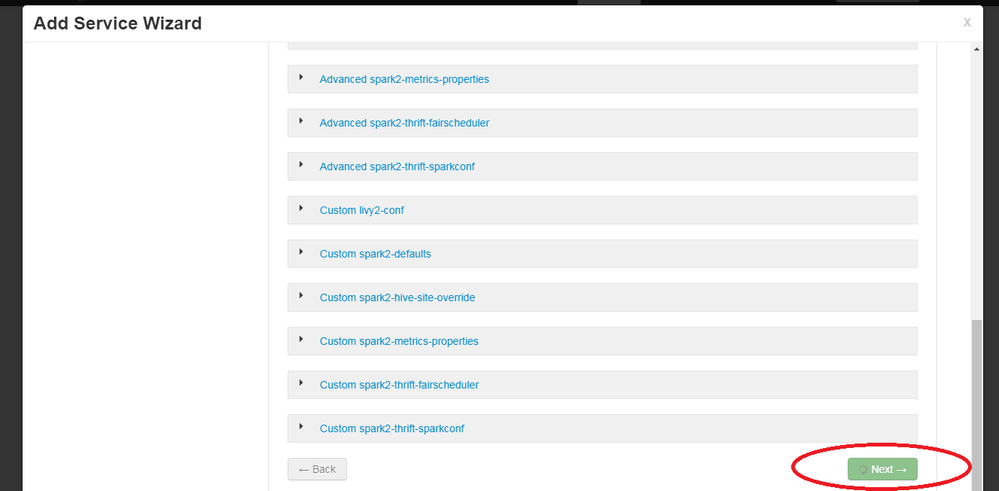999x491 pixels.
Task: Open Custom livy2-conf section link
Action: [x=361, y=210]
